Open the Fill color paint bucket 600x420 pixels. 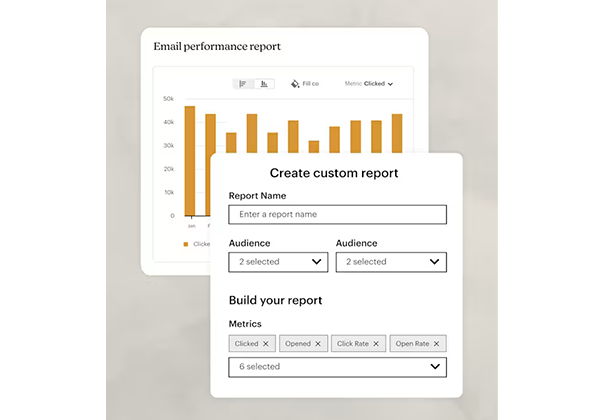[295, 84]
